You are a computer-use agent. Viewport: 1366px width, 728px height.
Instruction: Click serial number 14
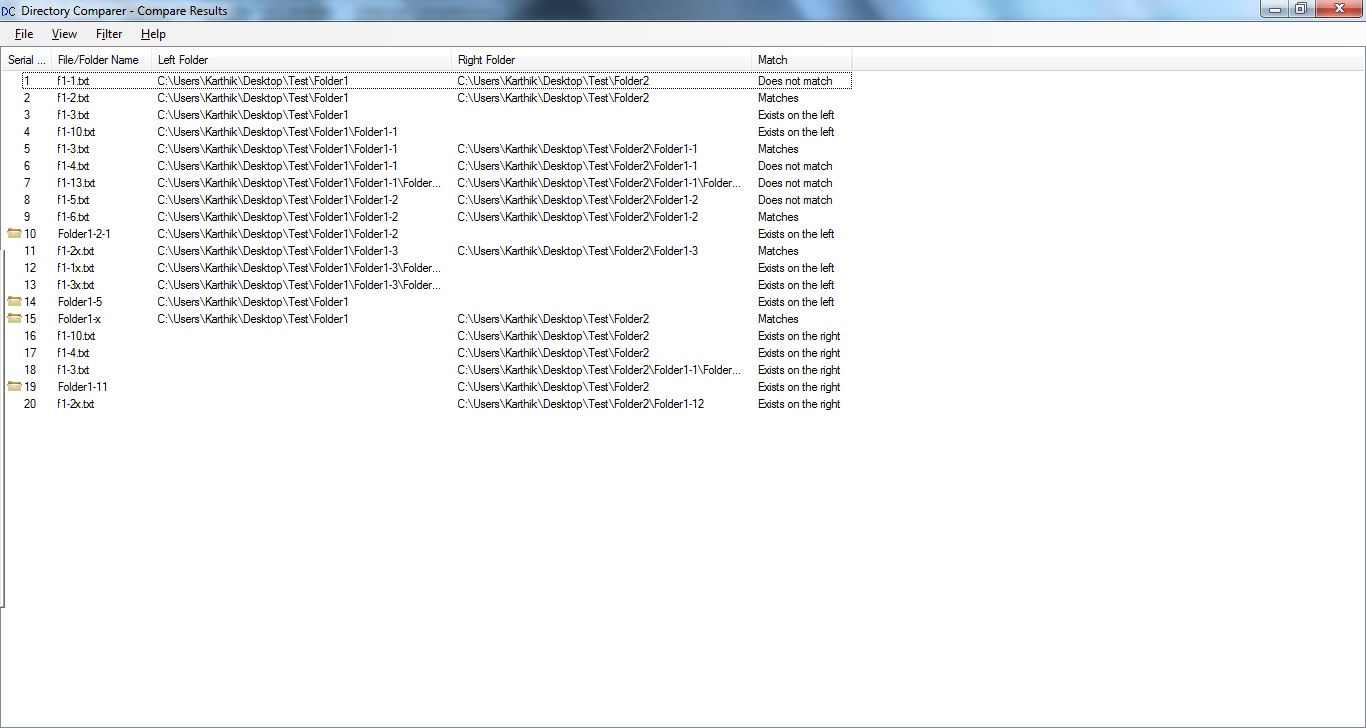30,302
